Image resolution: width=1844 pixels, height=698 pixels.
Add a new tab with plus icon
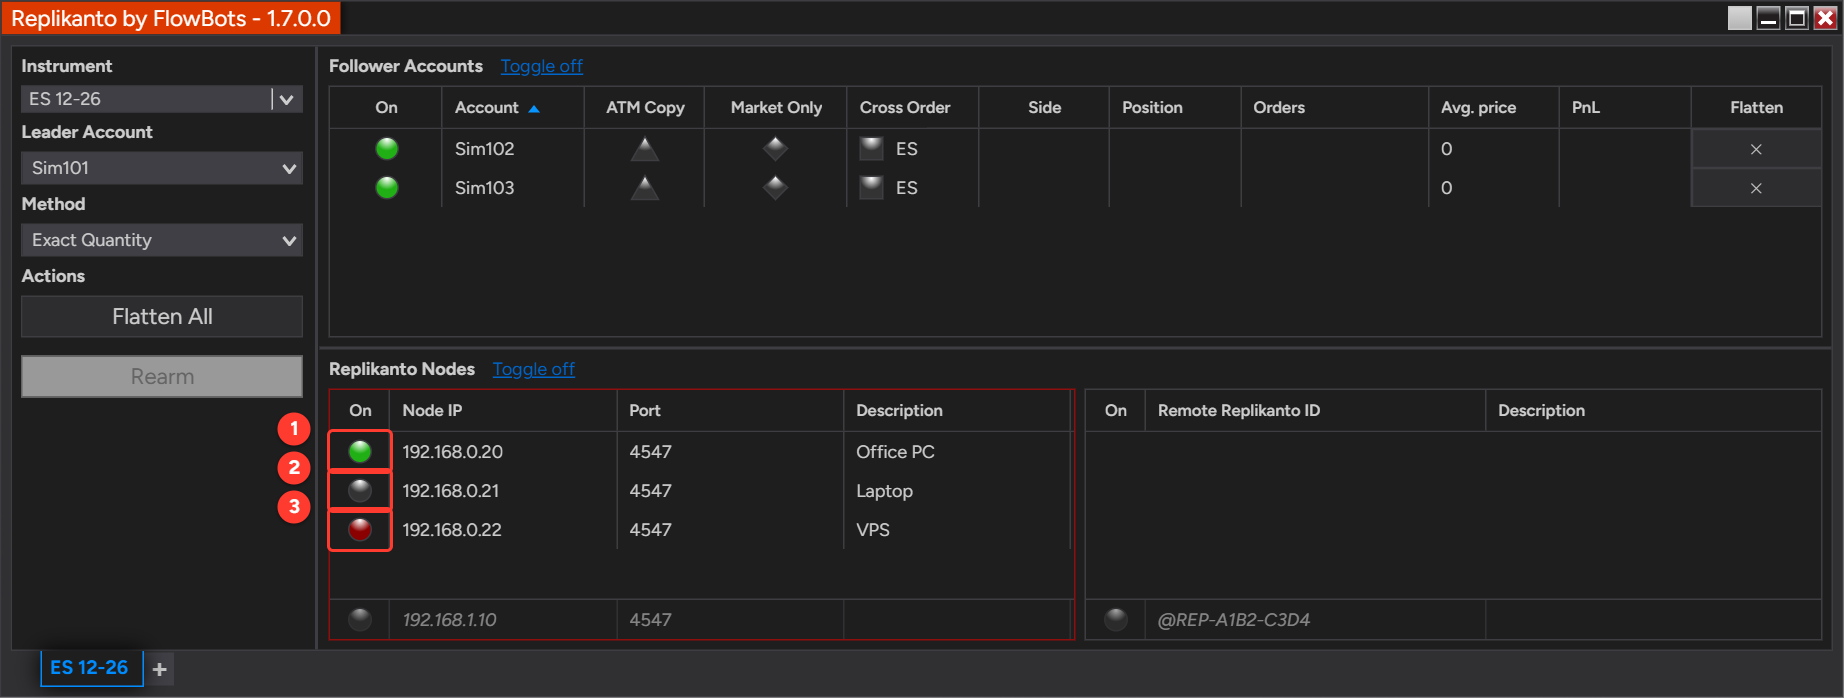coord(160,669)
